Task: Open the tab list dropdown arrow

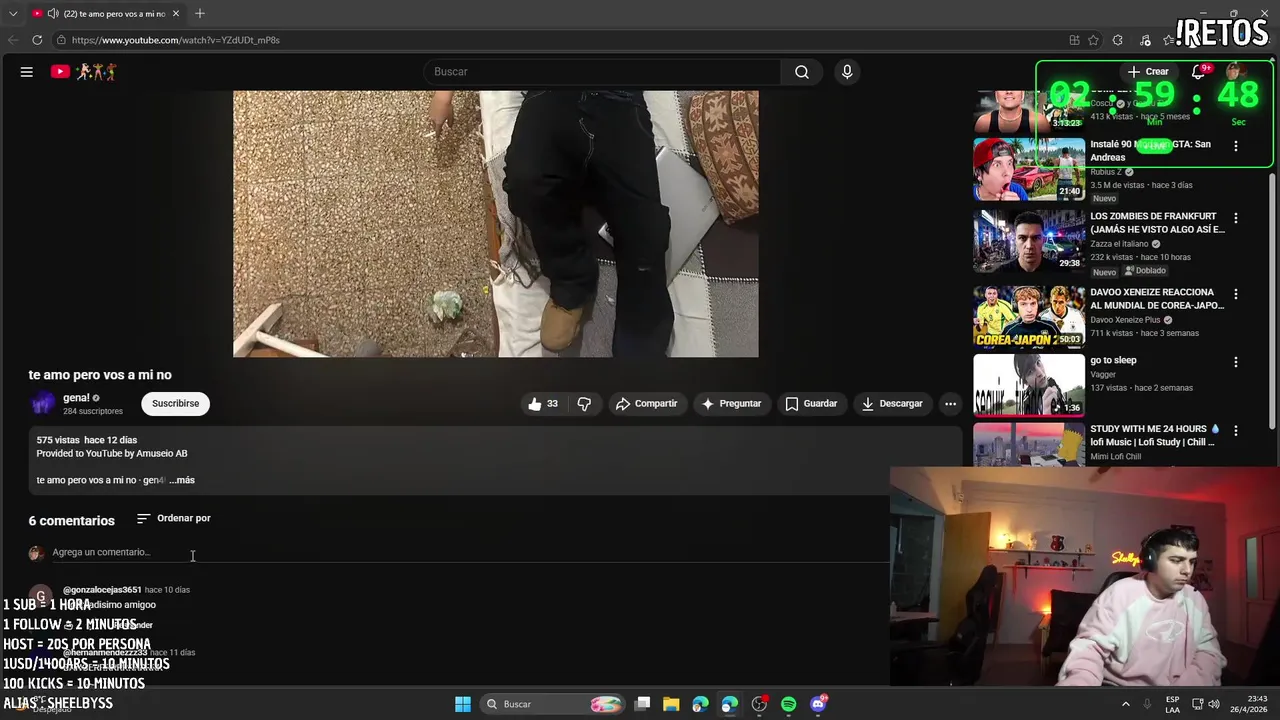Action: [x=13, y=14]
